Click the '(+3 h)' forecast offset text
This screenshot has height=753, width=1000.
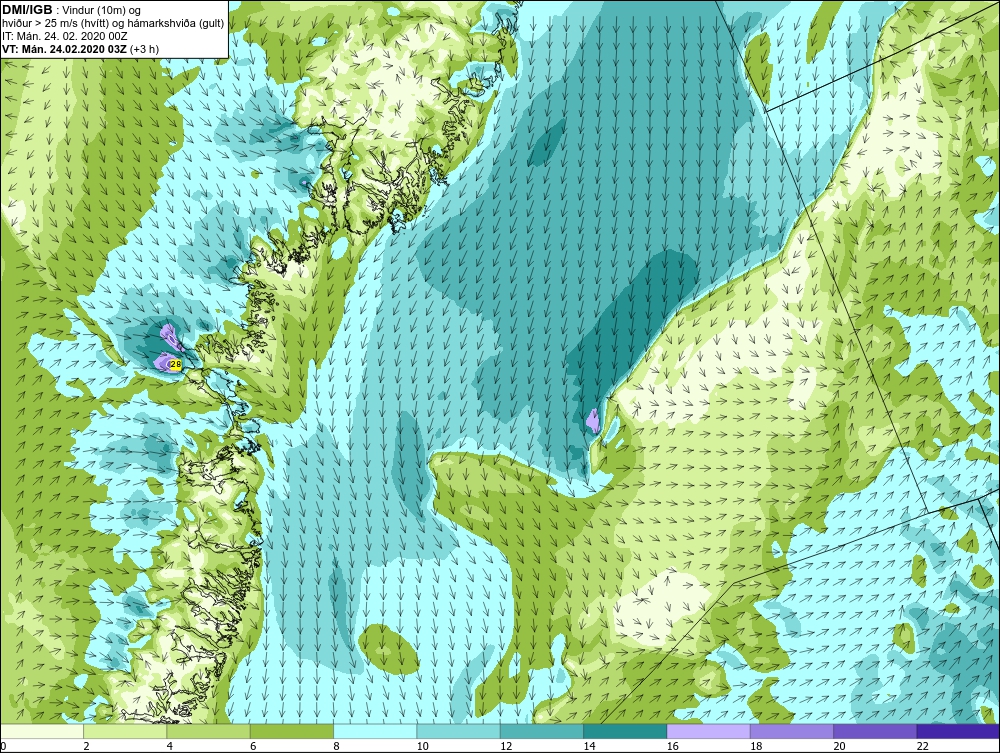point(145,49)
